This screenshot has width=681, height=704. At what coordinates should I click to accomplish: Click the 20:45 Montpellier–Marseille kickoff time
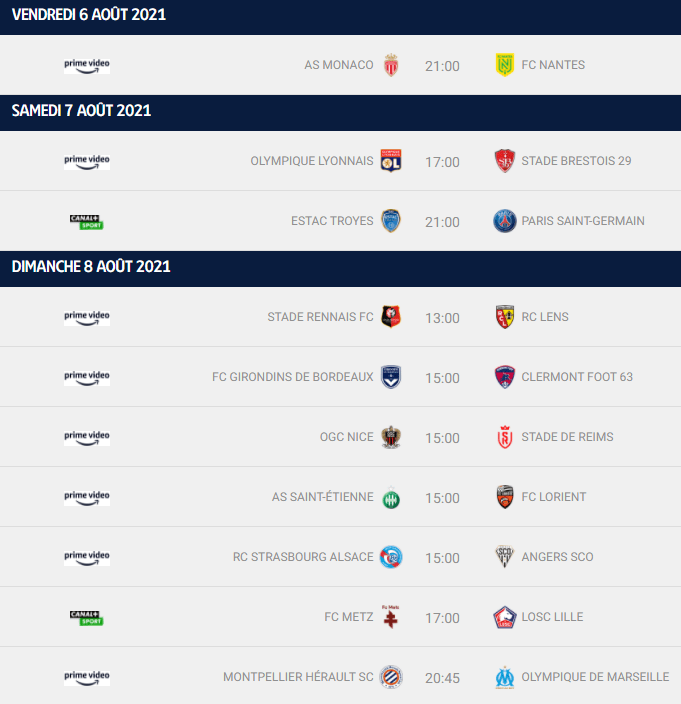tap(442, 678)
